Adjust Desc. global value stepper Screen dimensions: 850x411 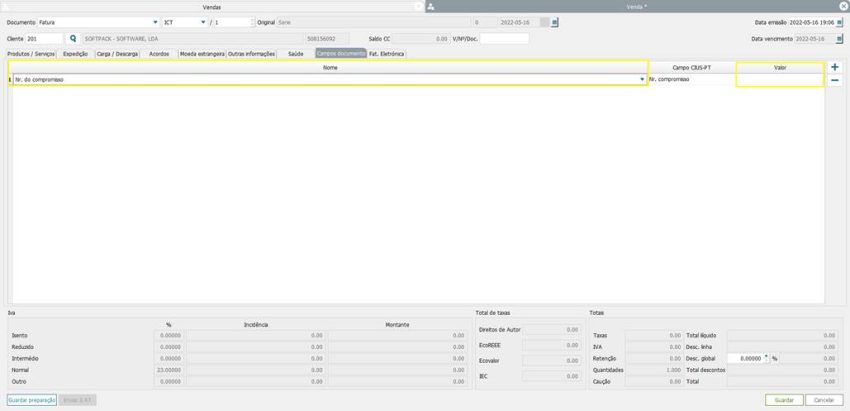(x=766, y=357)
